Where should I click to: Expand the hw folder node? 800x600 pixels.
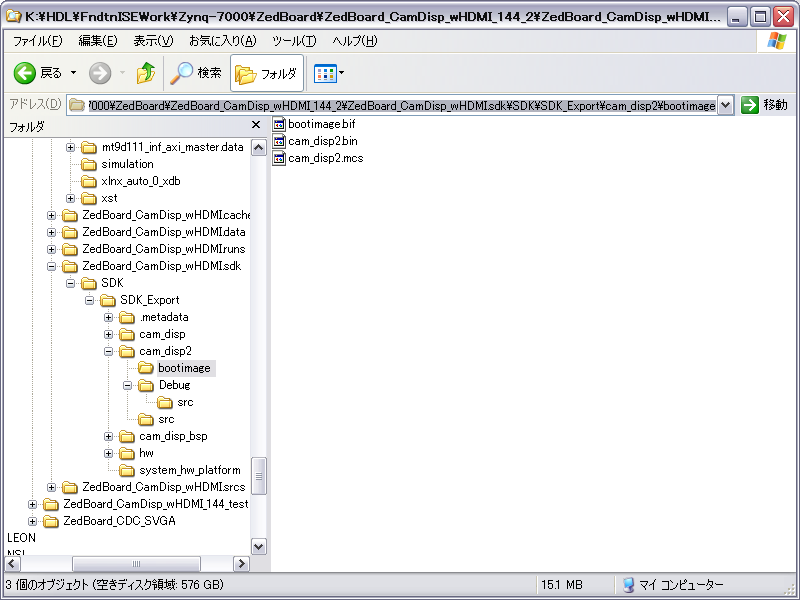pyautogui.click(x=109, y=453)
